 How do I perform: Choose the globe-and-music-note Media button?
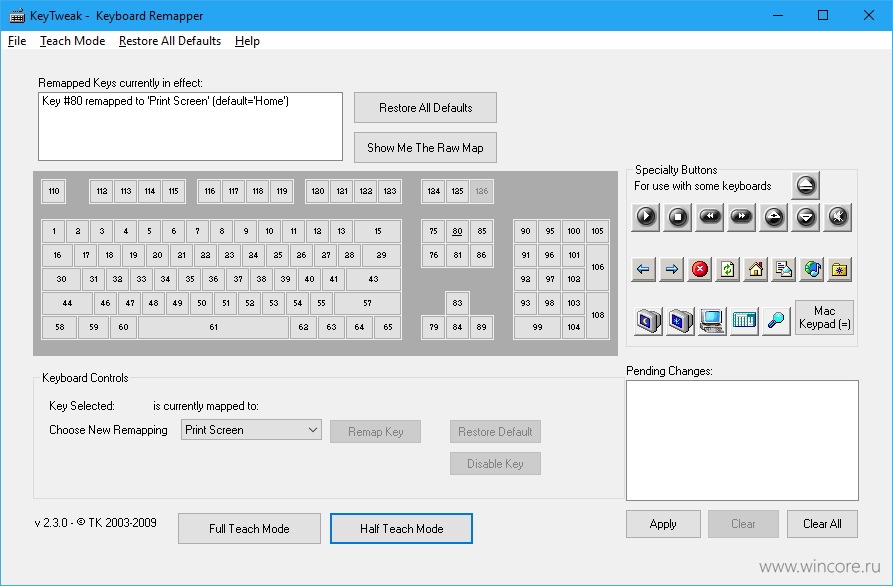coord(812,269)
